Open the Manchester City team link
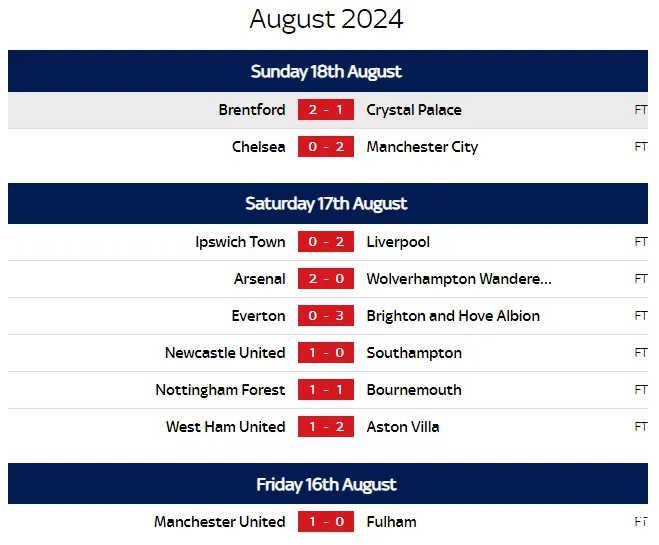Image resolution: width=659 pixels, height=545 pixels. point(422,147)
